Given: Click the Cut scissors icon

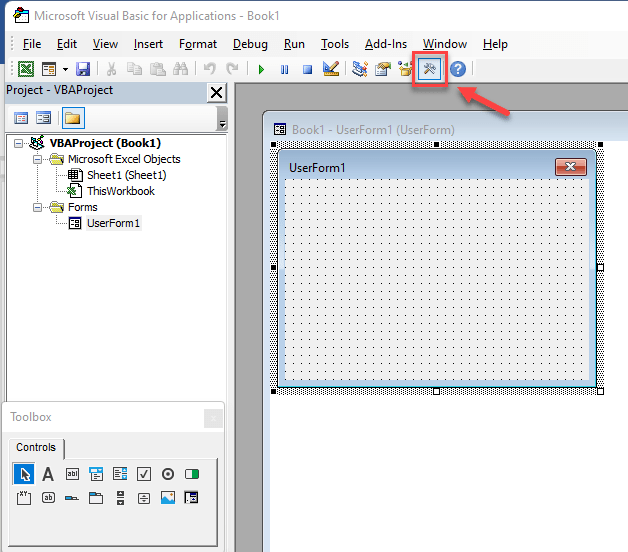Looking at the screenshot, I should 111,69.
